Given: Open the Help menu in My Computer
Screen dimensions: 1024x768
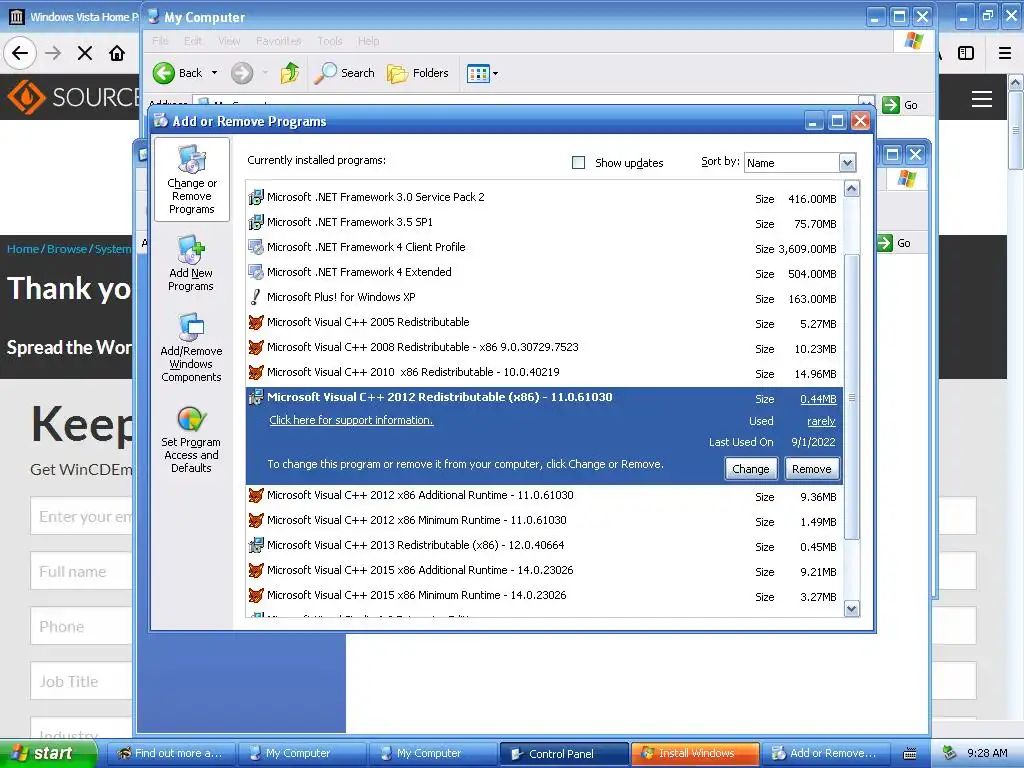Looking at the screenshot, I should pos(368,41).
